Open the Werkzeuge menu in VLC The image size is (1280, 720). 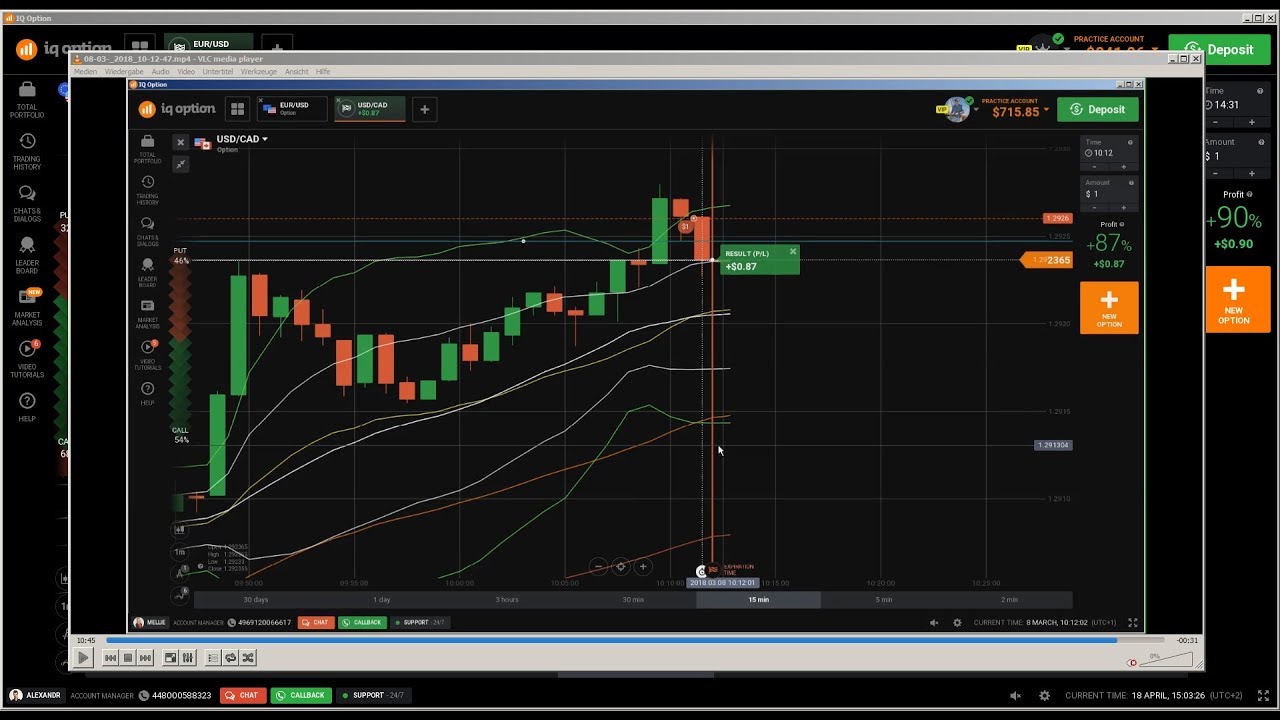click(x=259, y=72)
